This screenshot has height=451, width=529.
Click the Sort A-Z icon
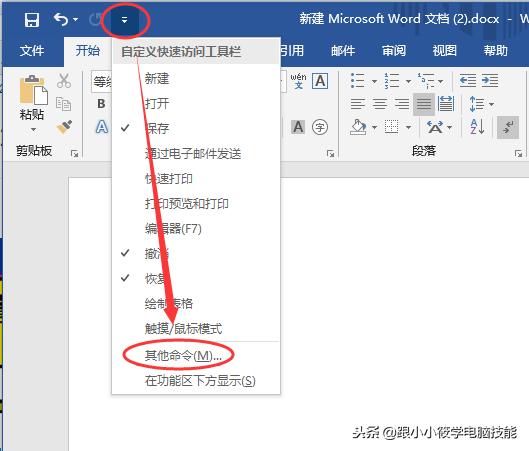coord(477,127)
